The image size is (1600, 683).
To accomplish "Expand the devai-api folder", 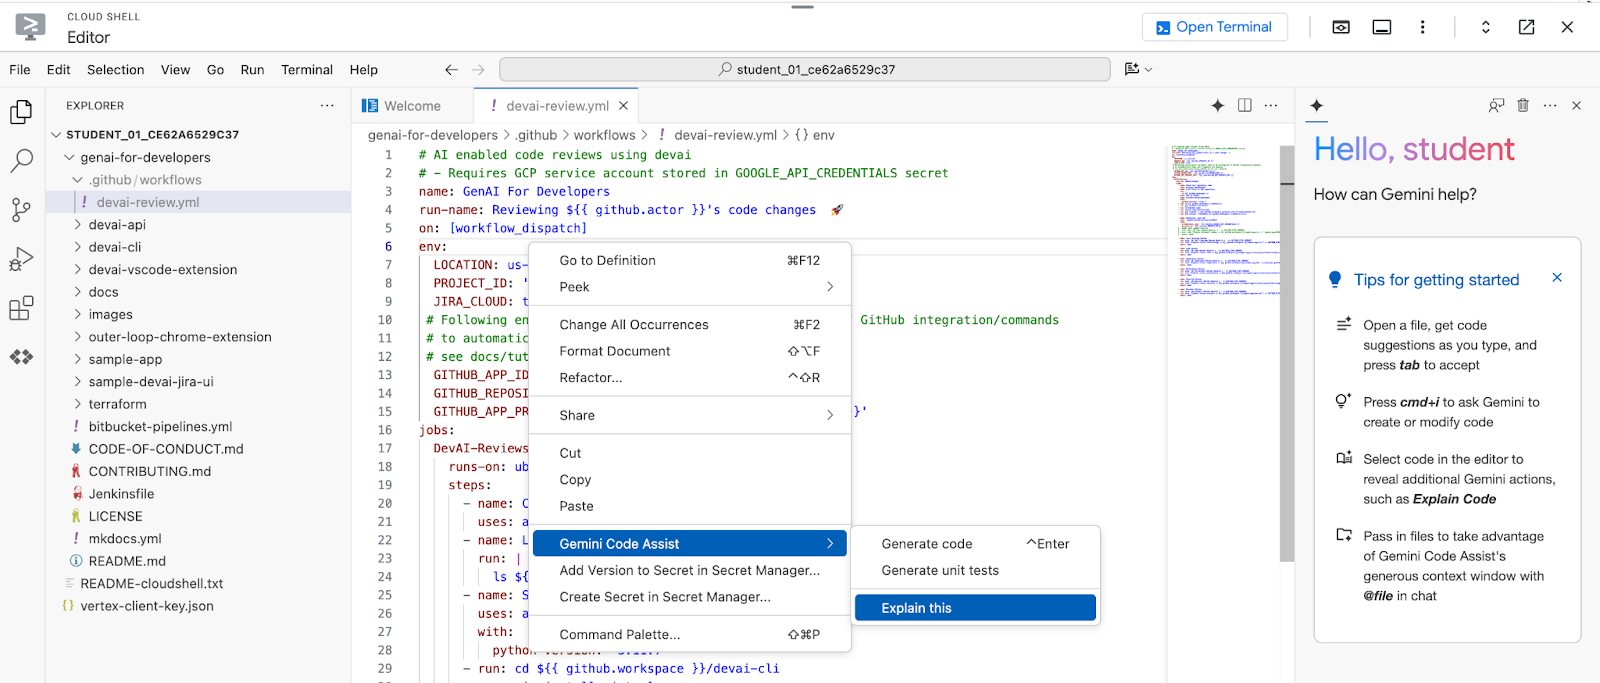I will [x=117, y=225].
